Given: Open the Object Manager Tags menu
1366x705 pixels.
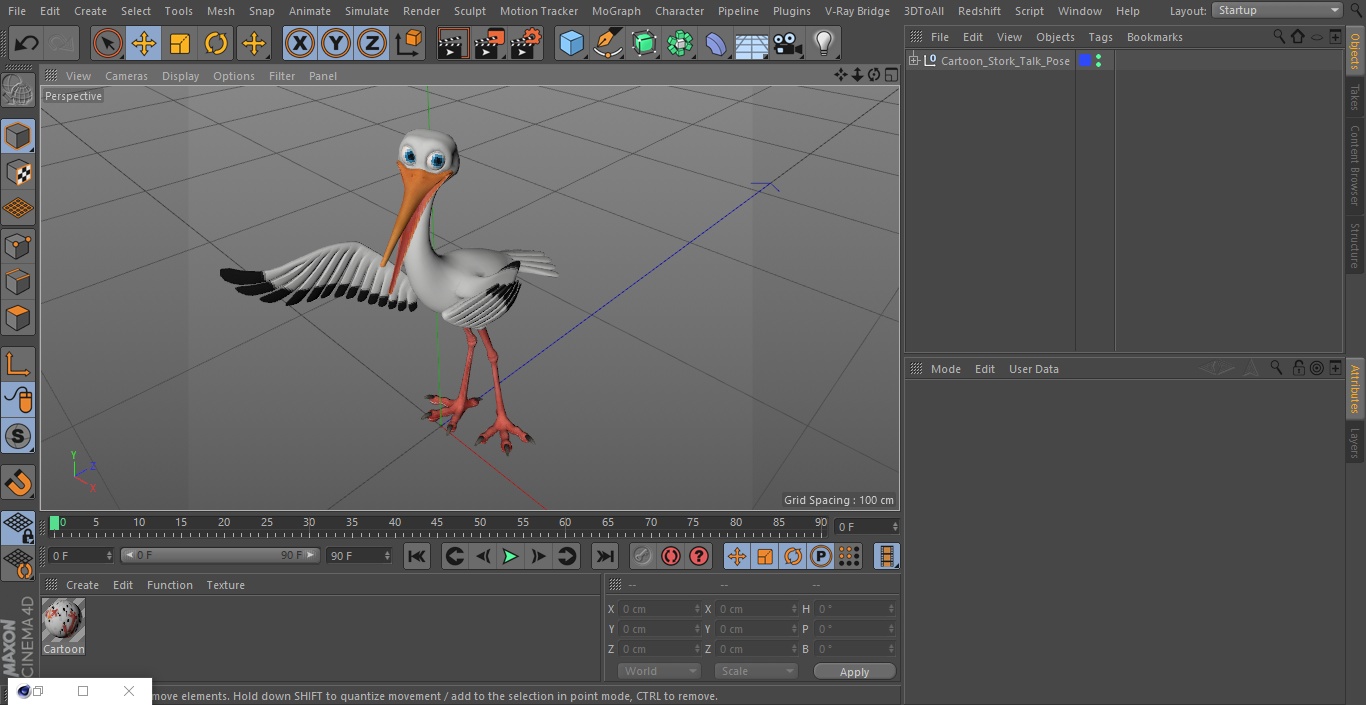Looking at the screenshot, I should pos(1100,37).
